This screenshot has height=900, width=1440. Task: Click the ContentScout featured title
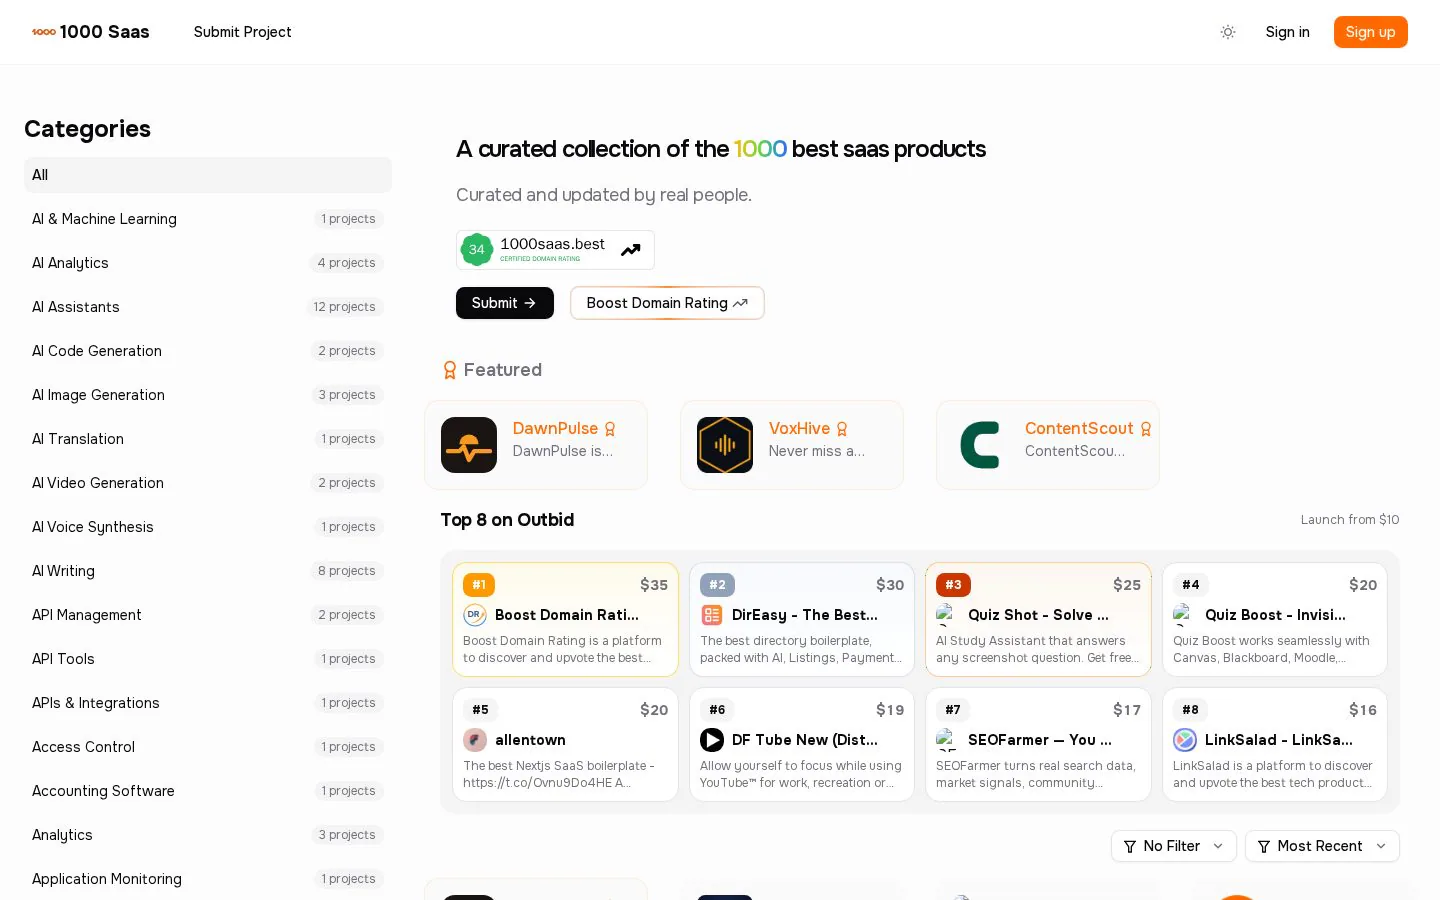click(x=1079, y=428)
